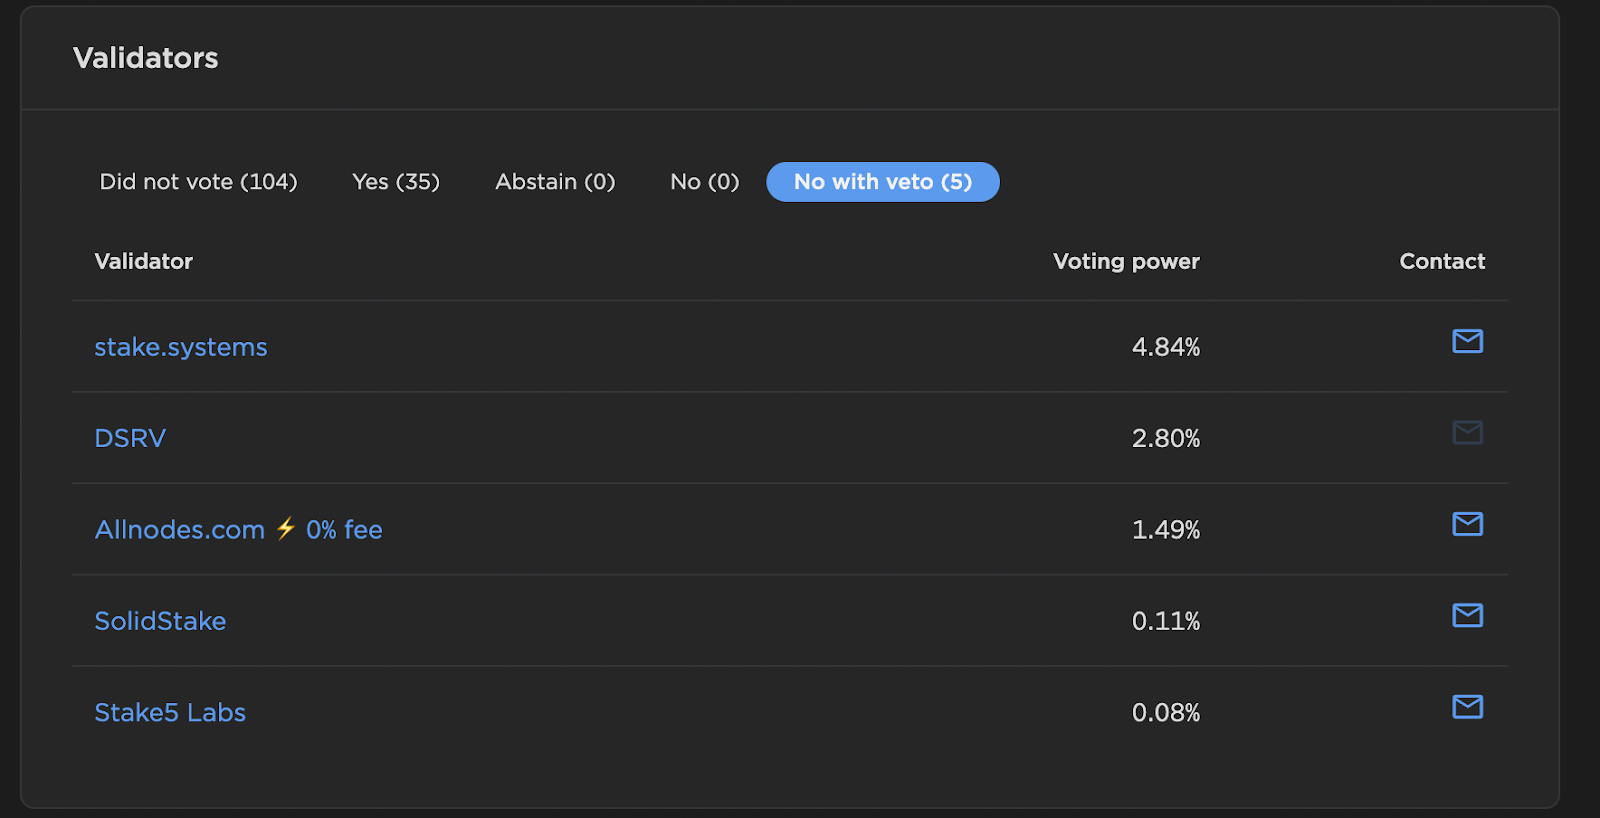Go to the Stake5 Labs validator page
Screen dimensions: 1600x818
pyautogui.click(x=170, y=713)
